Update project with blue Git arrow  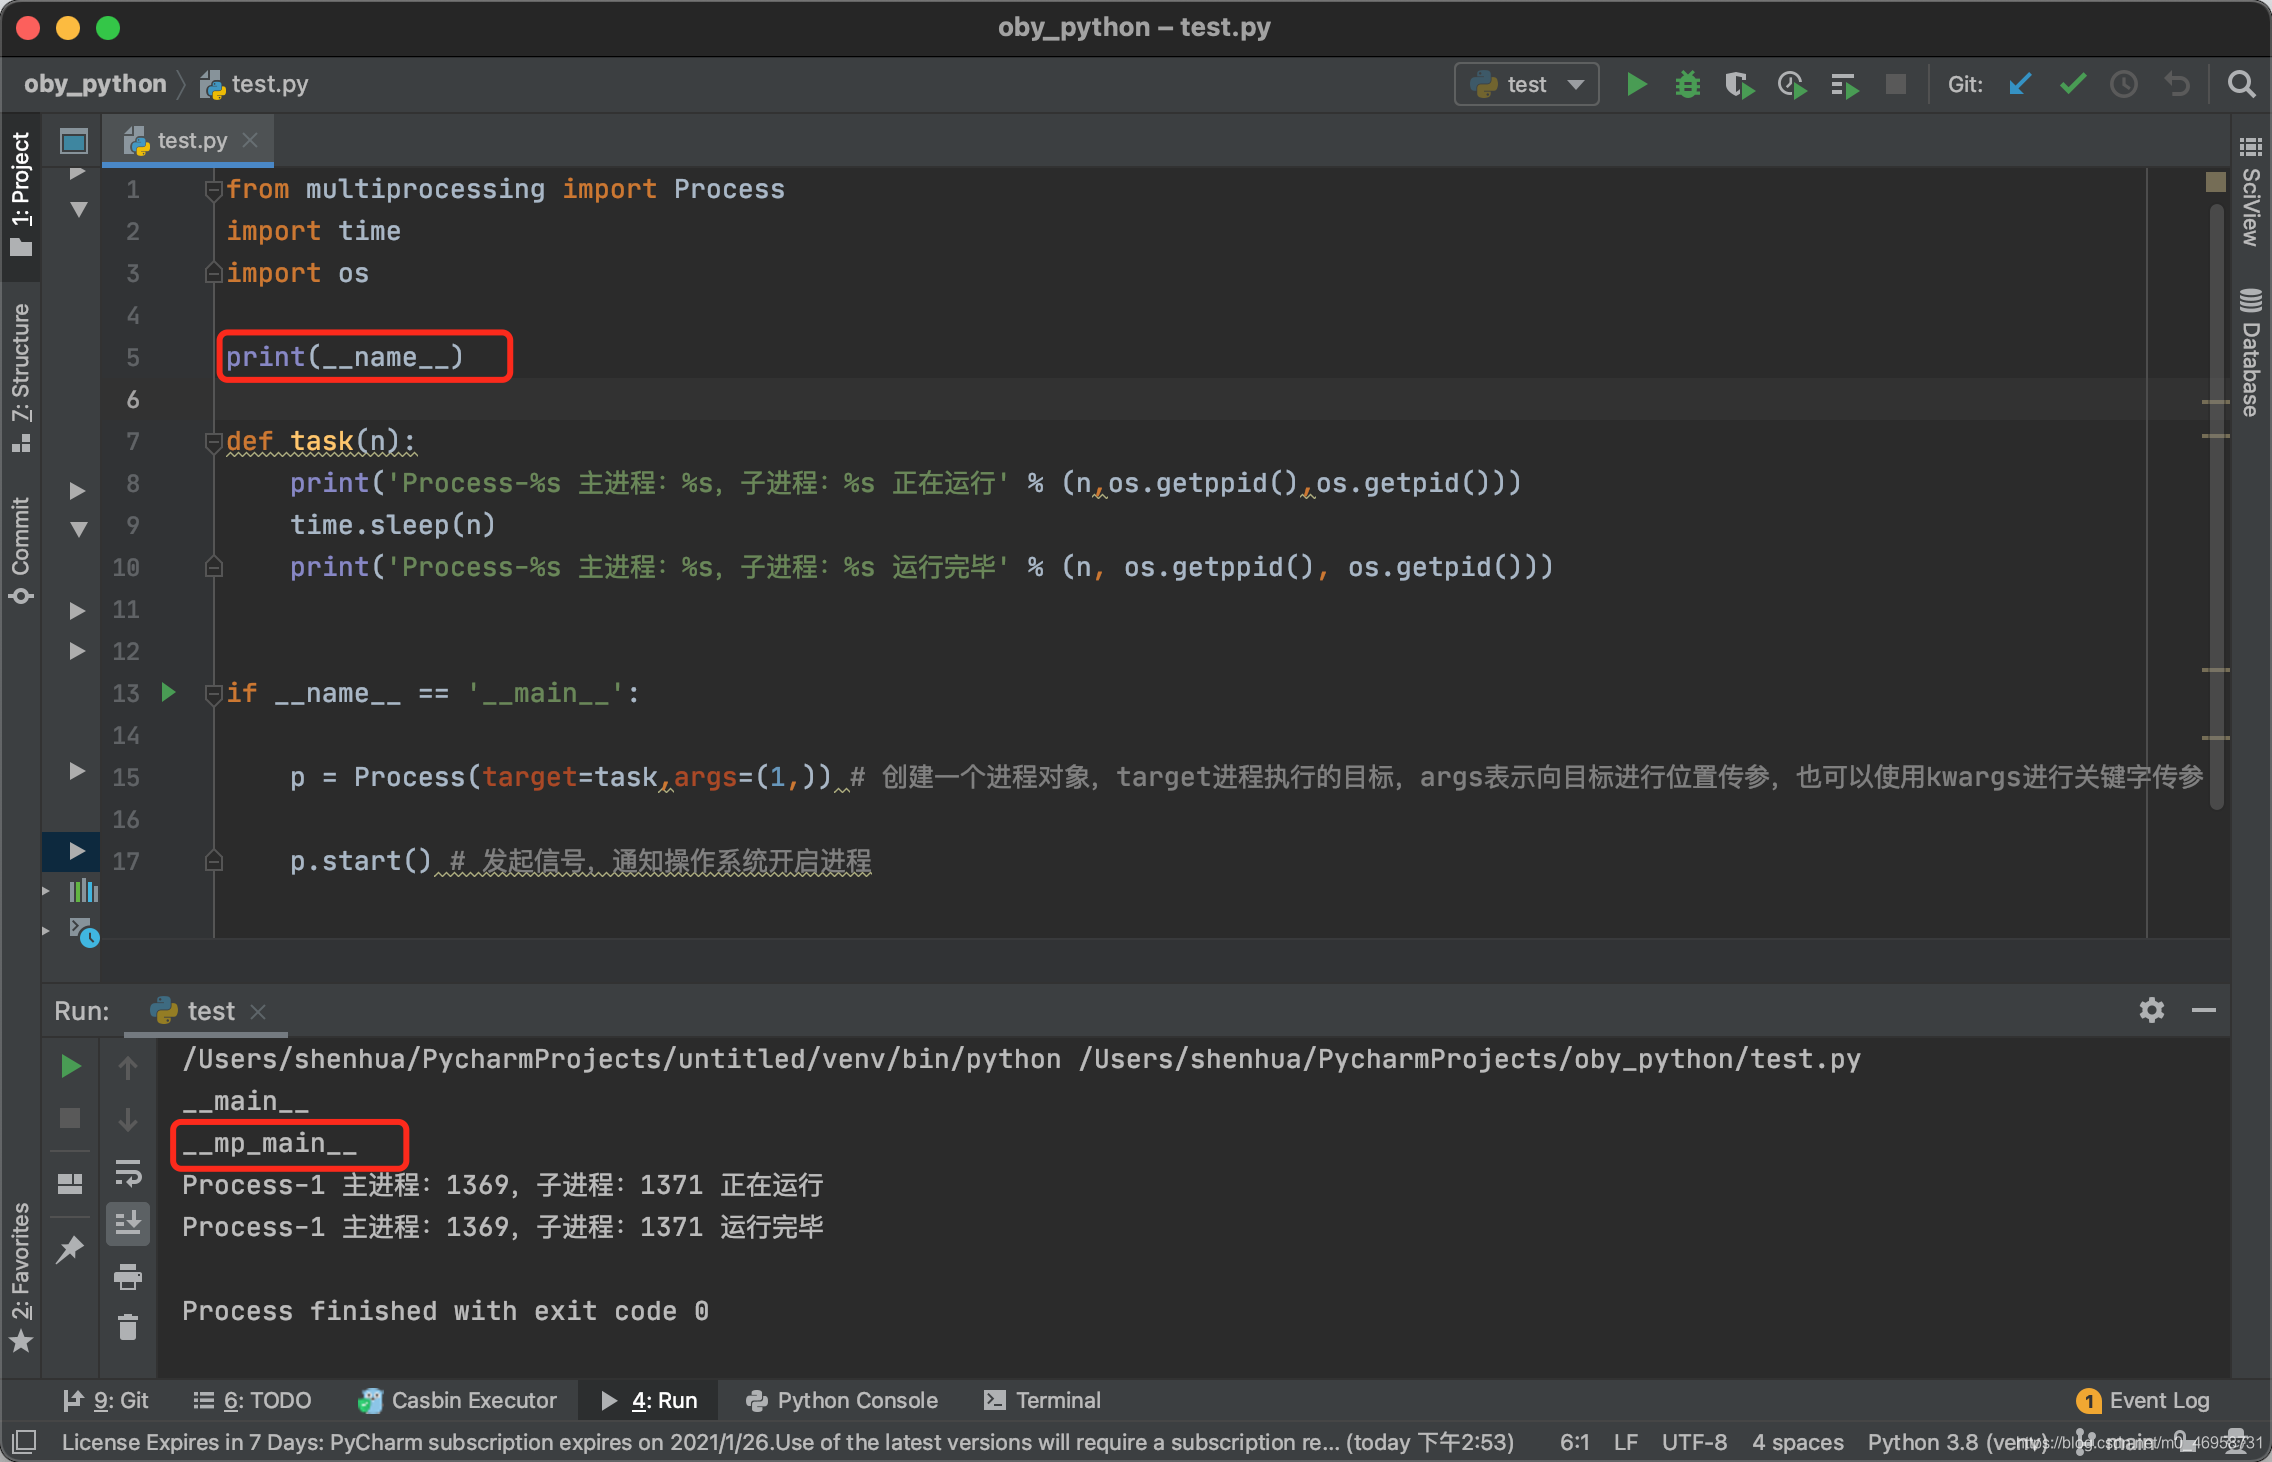coord(2020,85)
